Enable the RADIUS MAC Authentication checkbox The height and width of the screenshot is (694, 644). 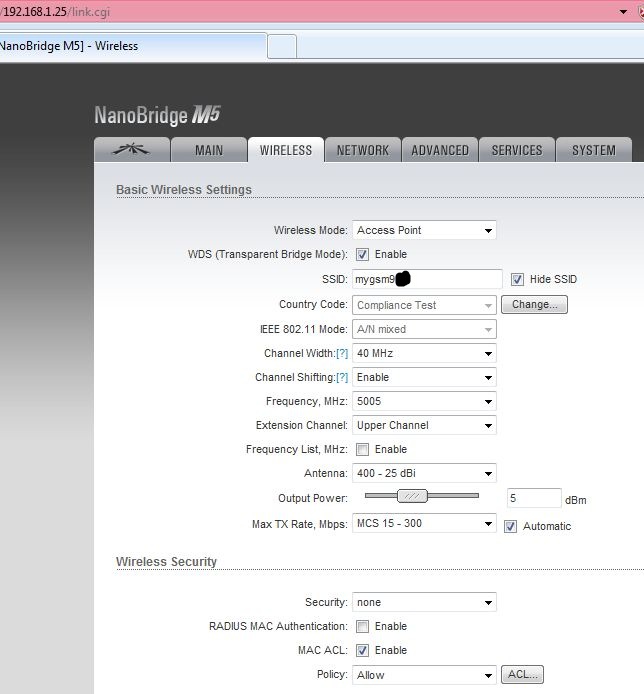(x=362, y=626)
